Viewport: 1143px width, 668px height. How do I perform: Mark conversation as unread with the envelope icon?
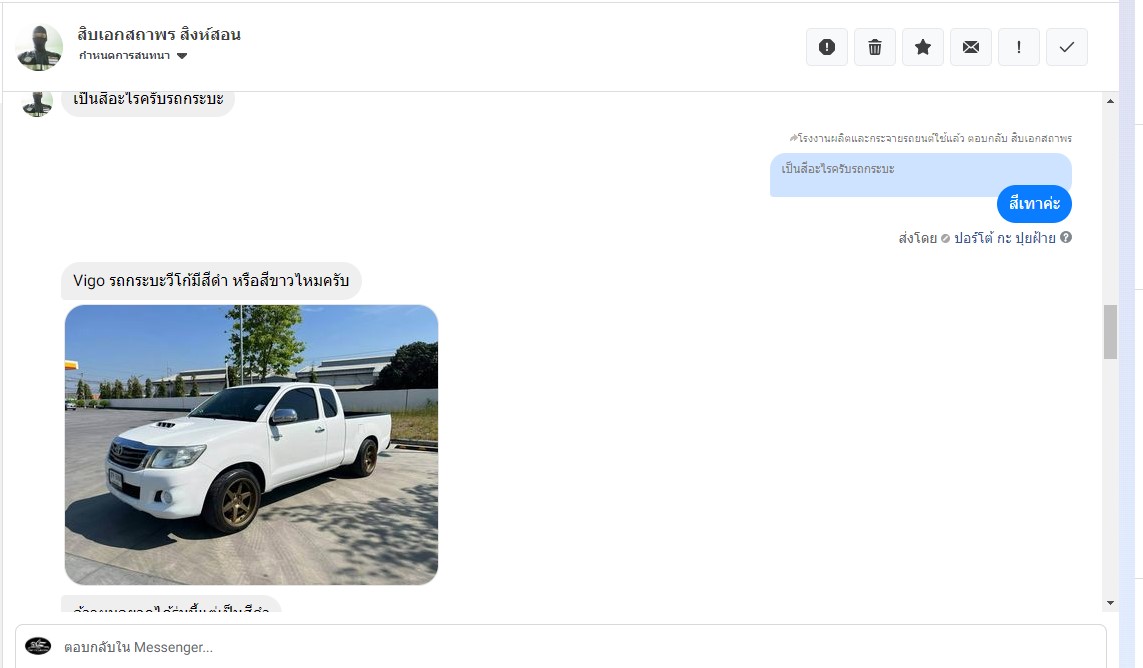(x=971, y=47)
